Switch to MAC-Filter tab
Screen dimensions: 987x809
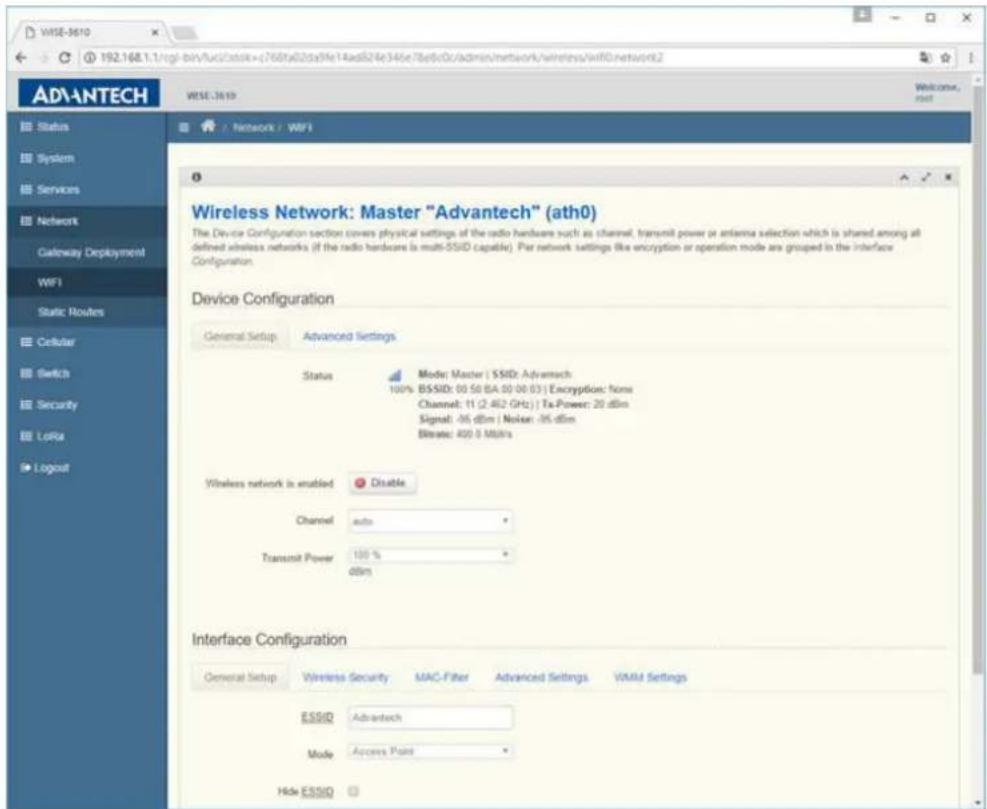(442, 677)
